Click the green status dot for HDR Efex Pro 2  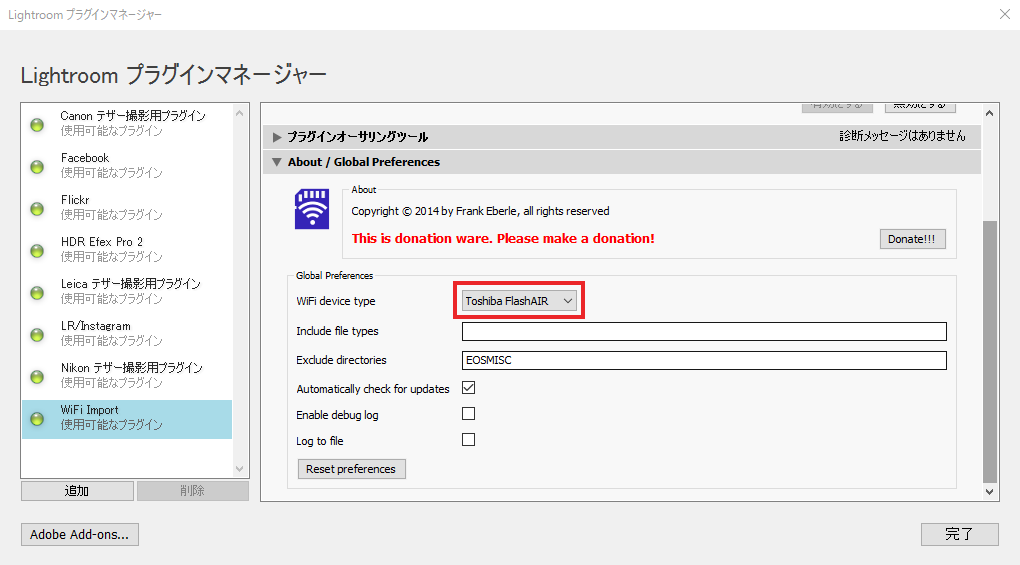(37, 250)
